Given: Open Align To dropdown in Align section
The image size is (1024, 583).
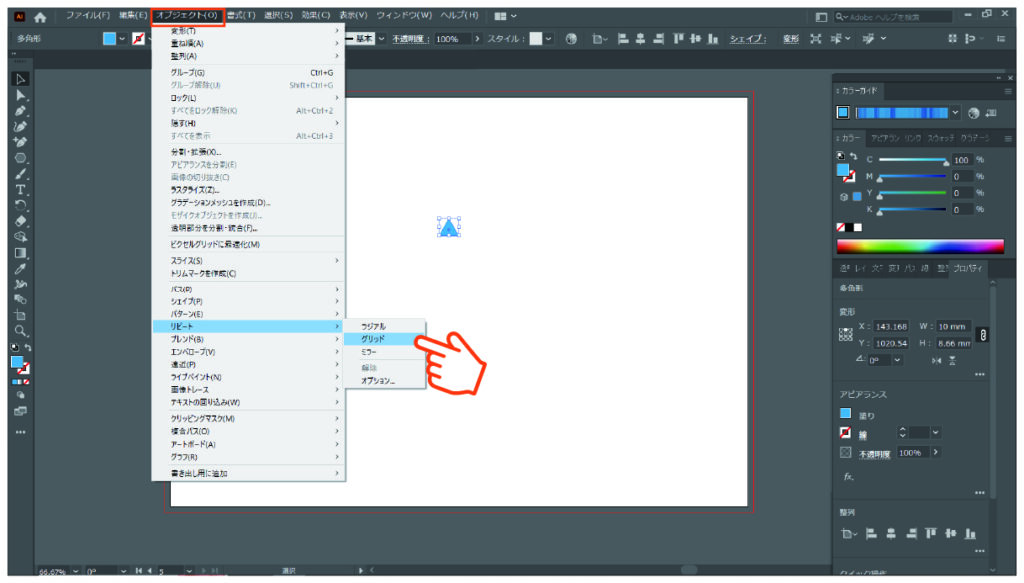Looking at the screenshot, I should click(x=848, y=534).
